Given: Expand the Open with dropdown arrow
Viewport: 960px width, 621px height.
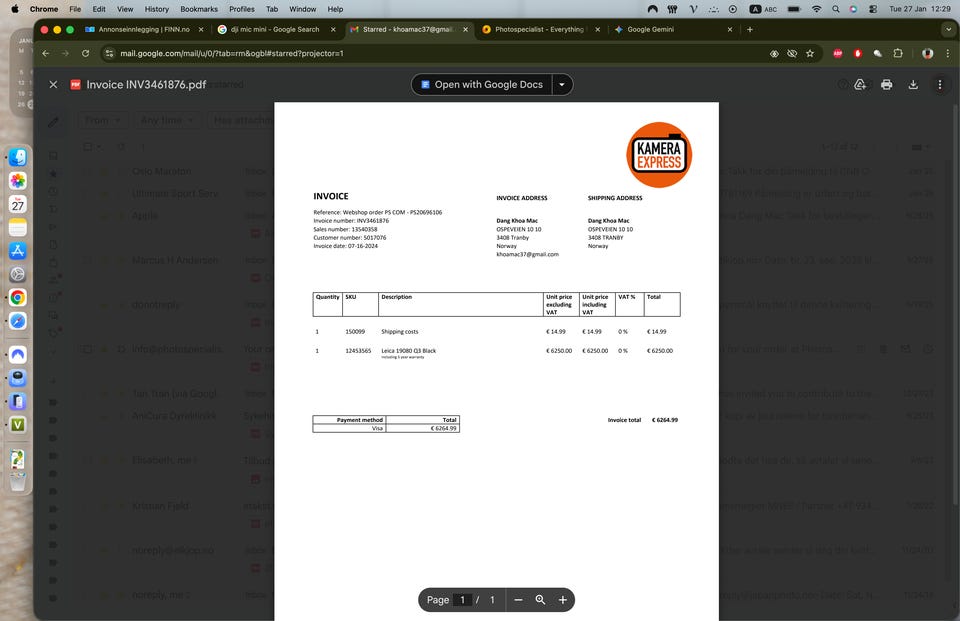Looking at the screenshot, I should point(562,85).
